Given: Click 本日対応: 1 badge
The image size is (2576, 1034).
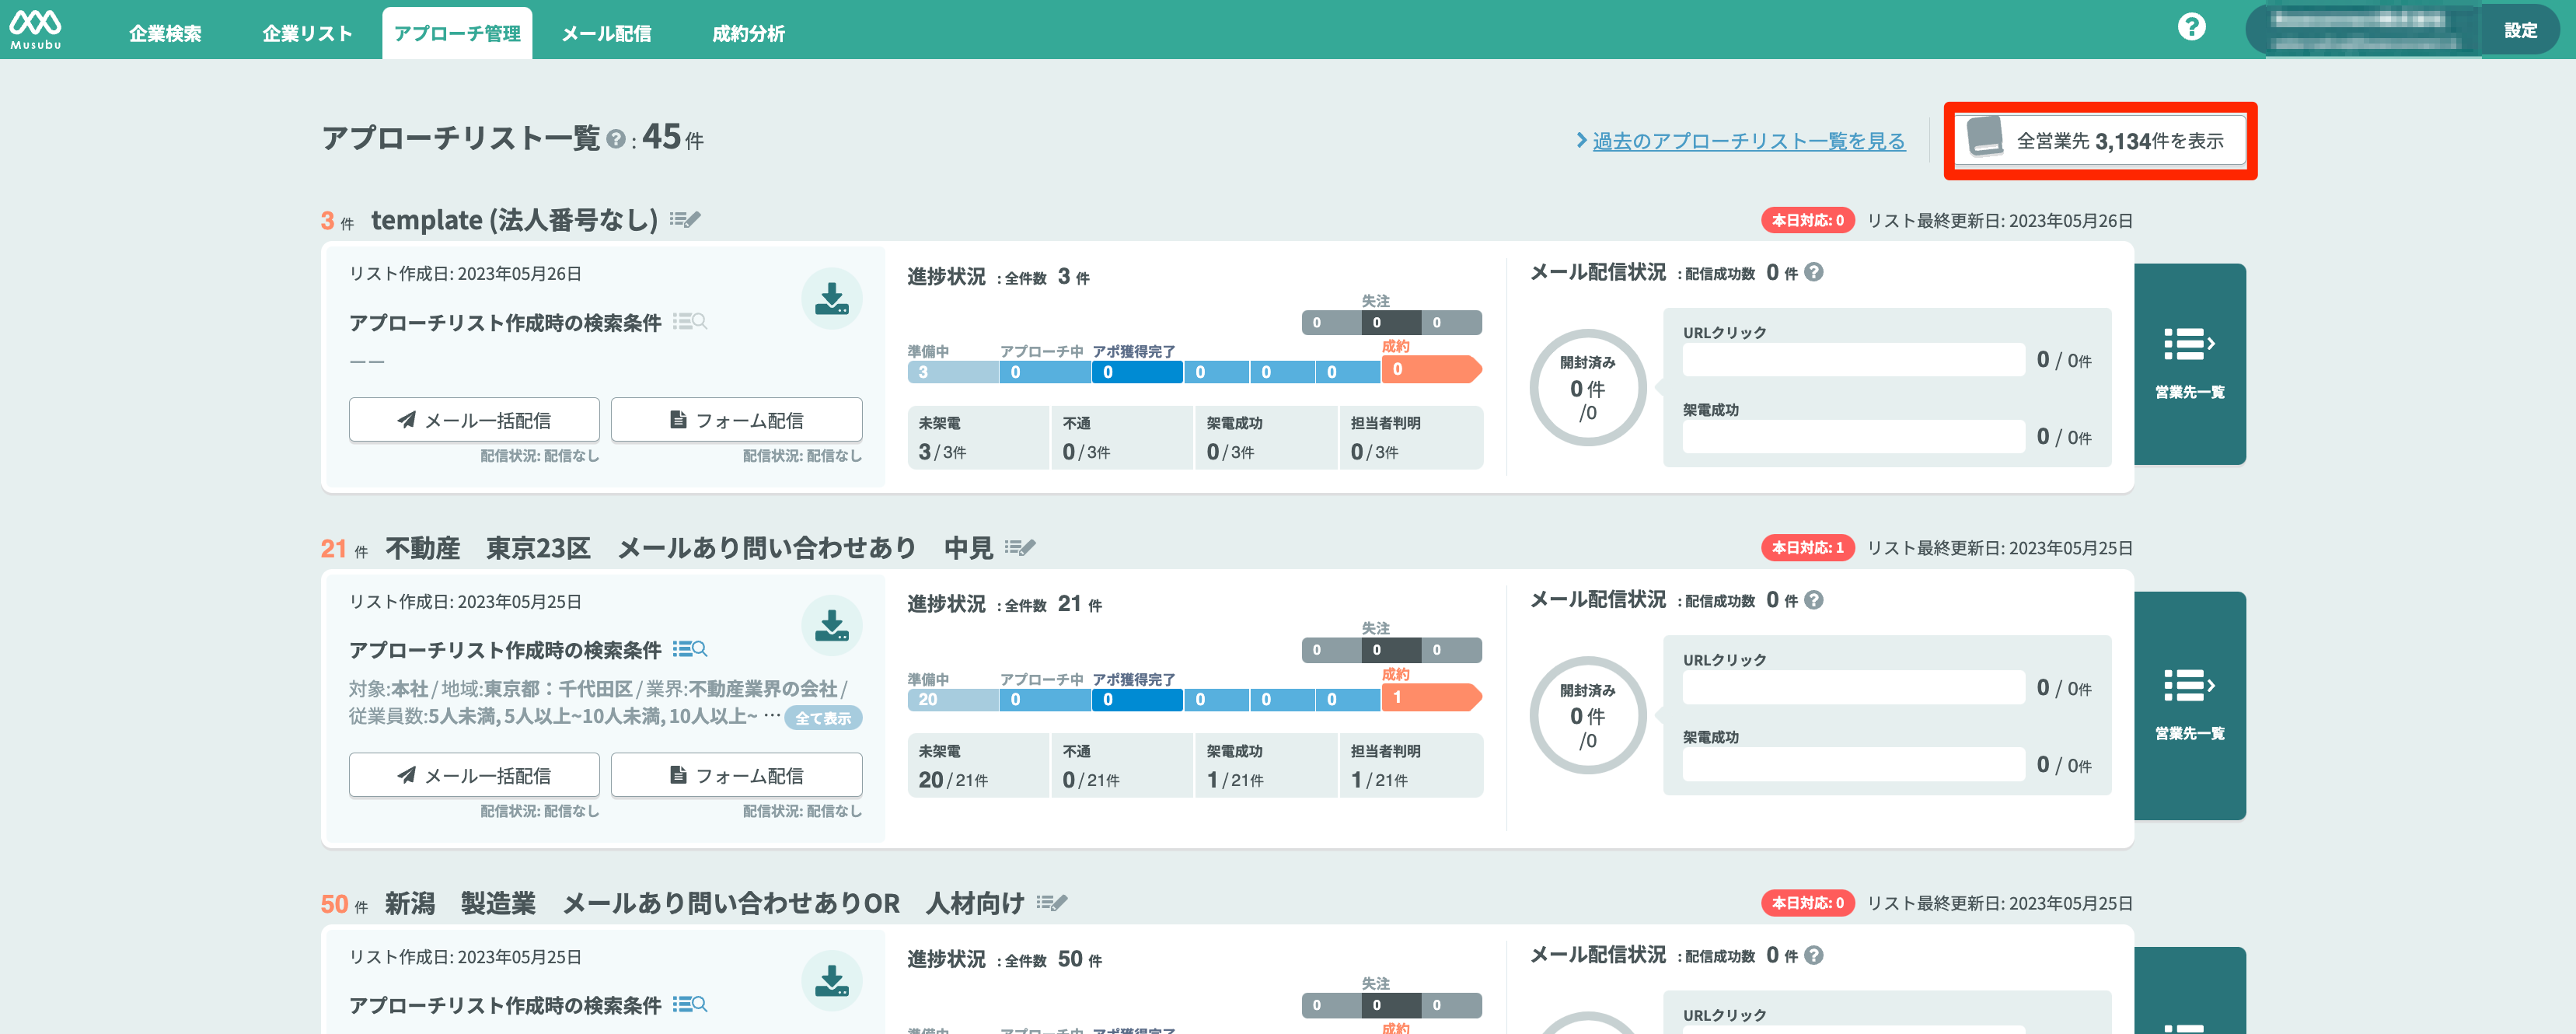Looking at the screenshot, I should click(x=1807, y=548).
